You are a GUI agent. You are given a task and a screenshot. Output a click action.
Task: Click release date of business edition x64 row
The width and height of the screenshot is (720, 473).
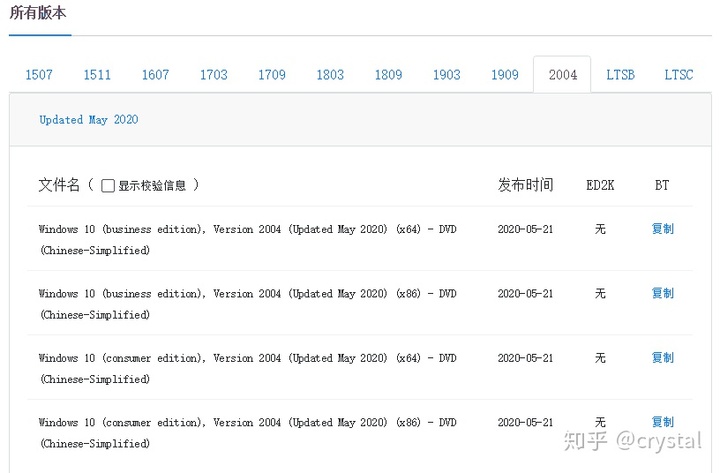pyautogui.click(x=525, y=229)
